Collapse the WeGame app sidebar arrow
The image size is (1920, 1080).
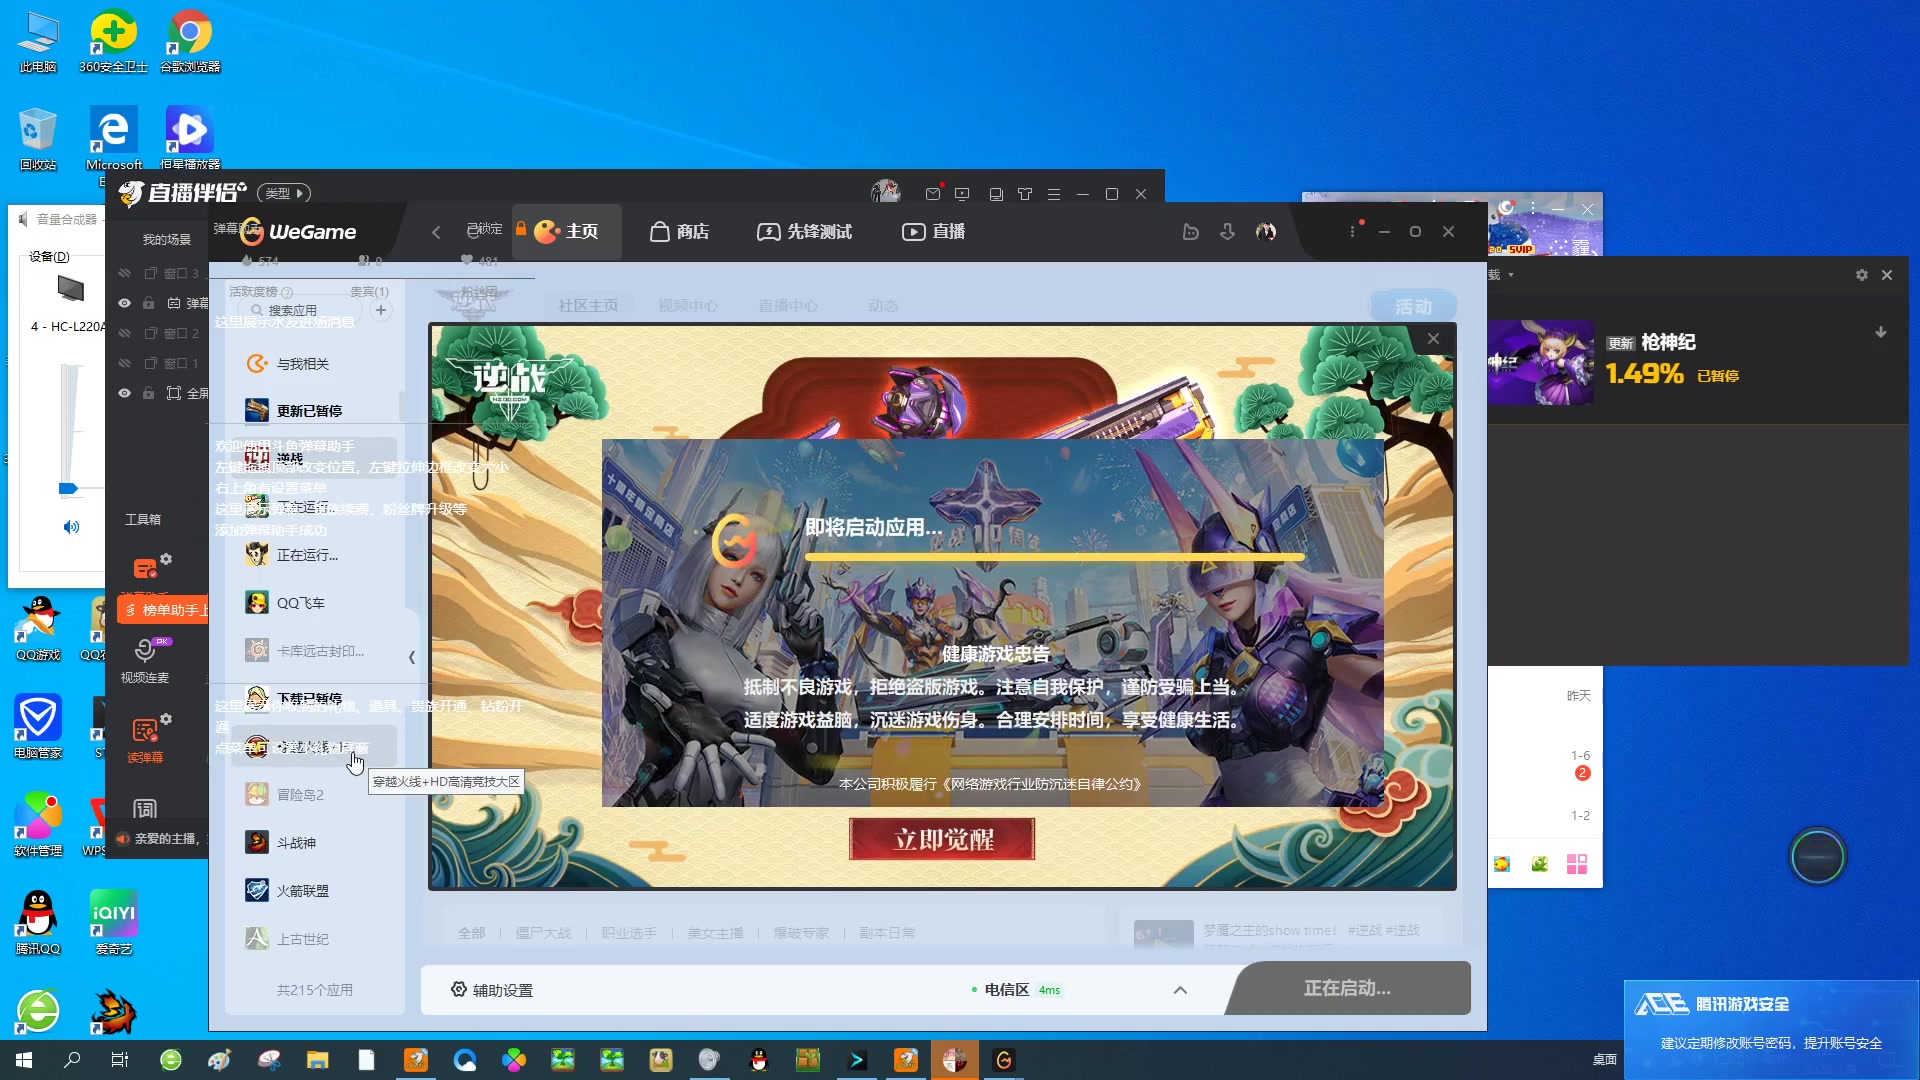click(412, 657)
